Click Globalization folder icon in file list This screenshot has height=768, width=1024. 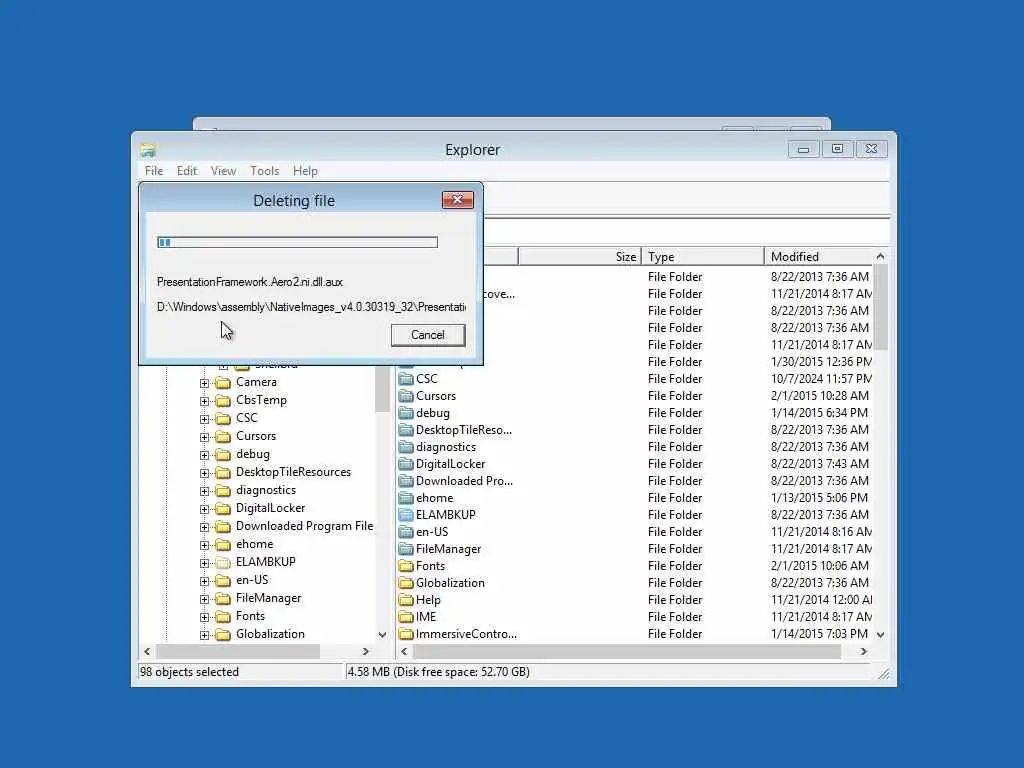pyautogui.click(x=406, y=583)
